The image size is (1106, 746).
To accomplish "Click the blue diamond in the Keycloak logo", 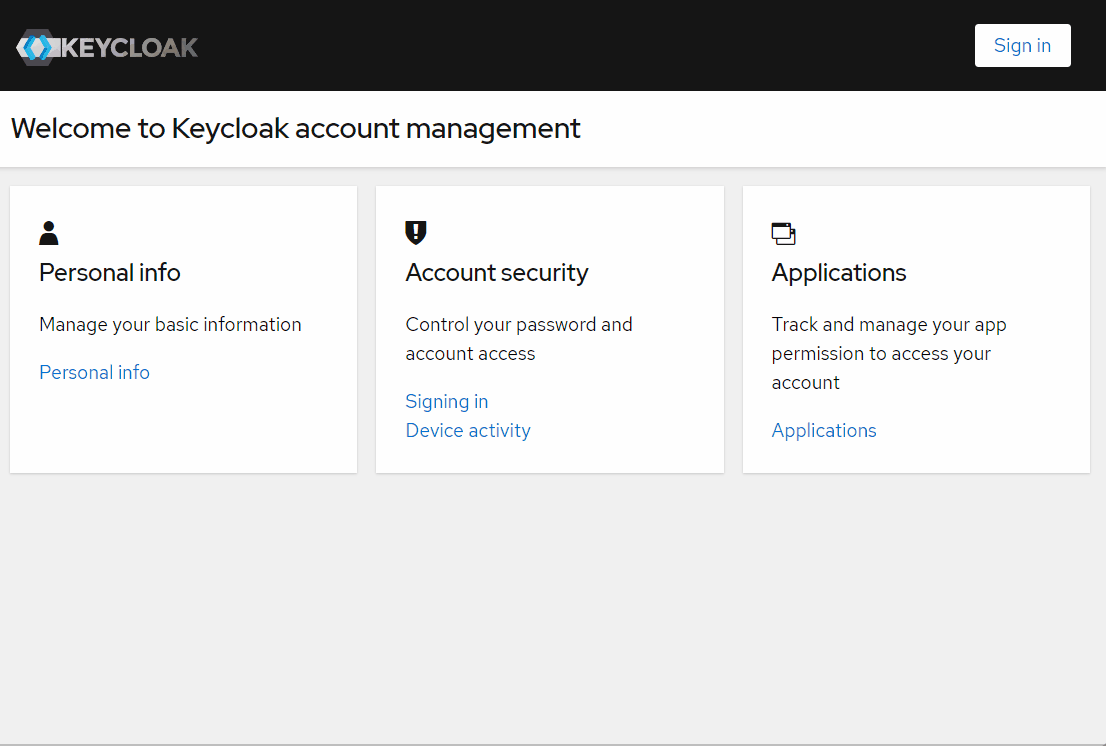I will click(35, 46).
